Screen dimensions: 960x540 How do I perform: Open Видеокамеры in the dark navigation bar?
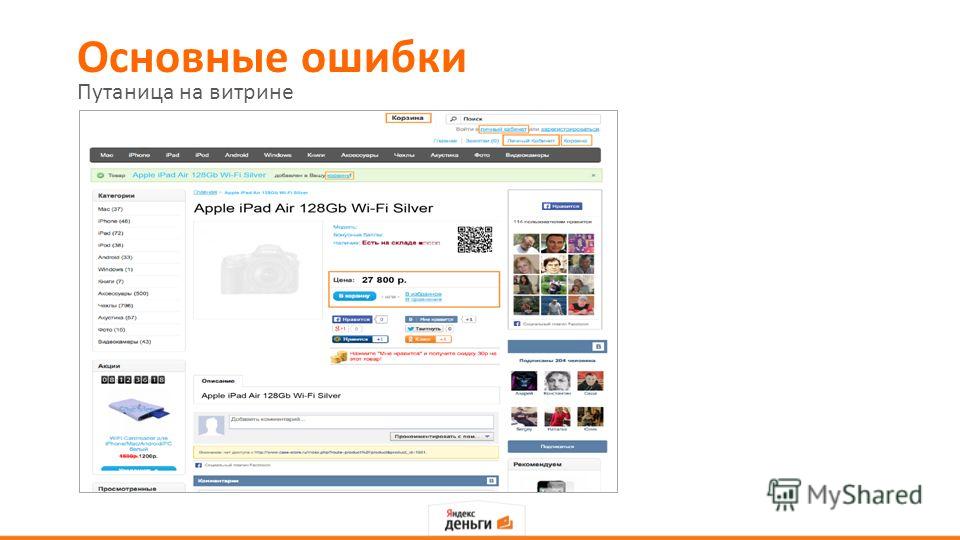pyautogui.click(x=527, y=156)
